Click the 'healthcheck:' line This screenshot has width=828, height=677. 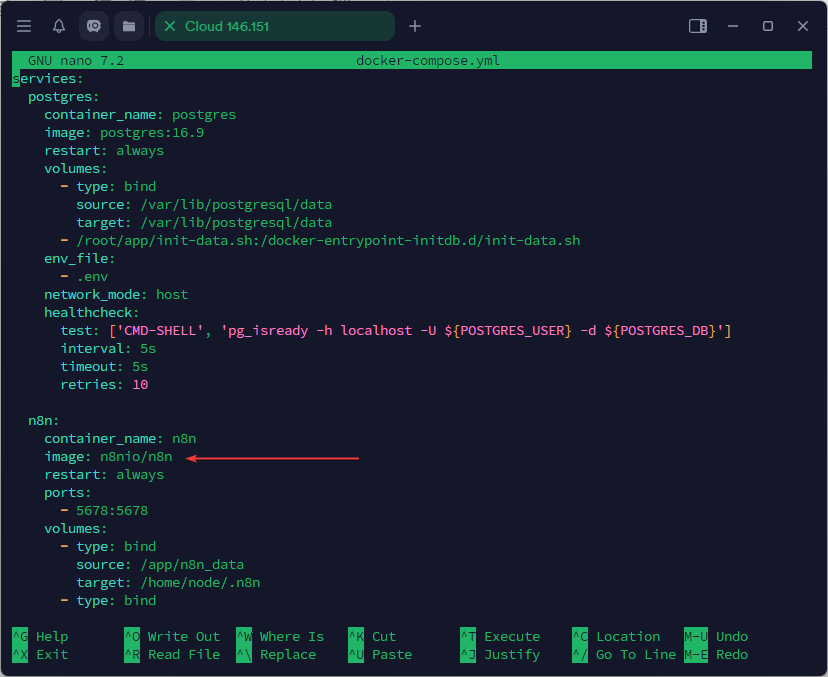[91, 312]
